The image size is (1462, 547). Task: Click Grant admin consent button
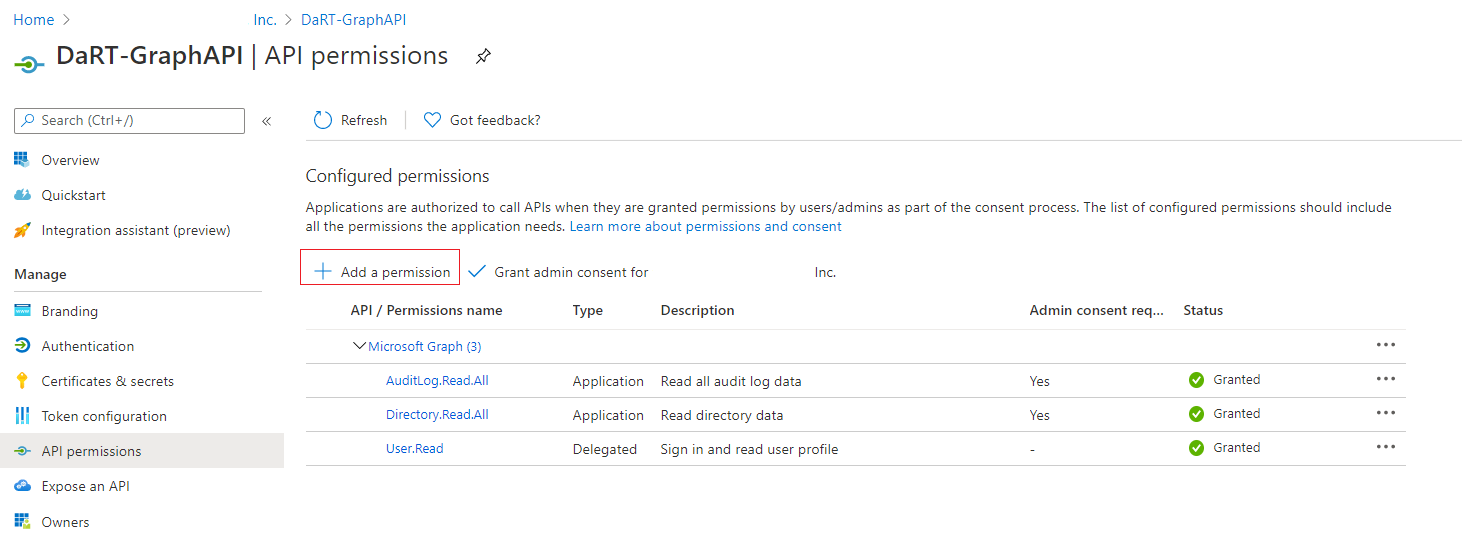[558, 272]
